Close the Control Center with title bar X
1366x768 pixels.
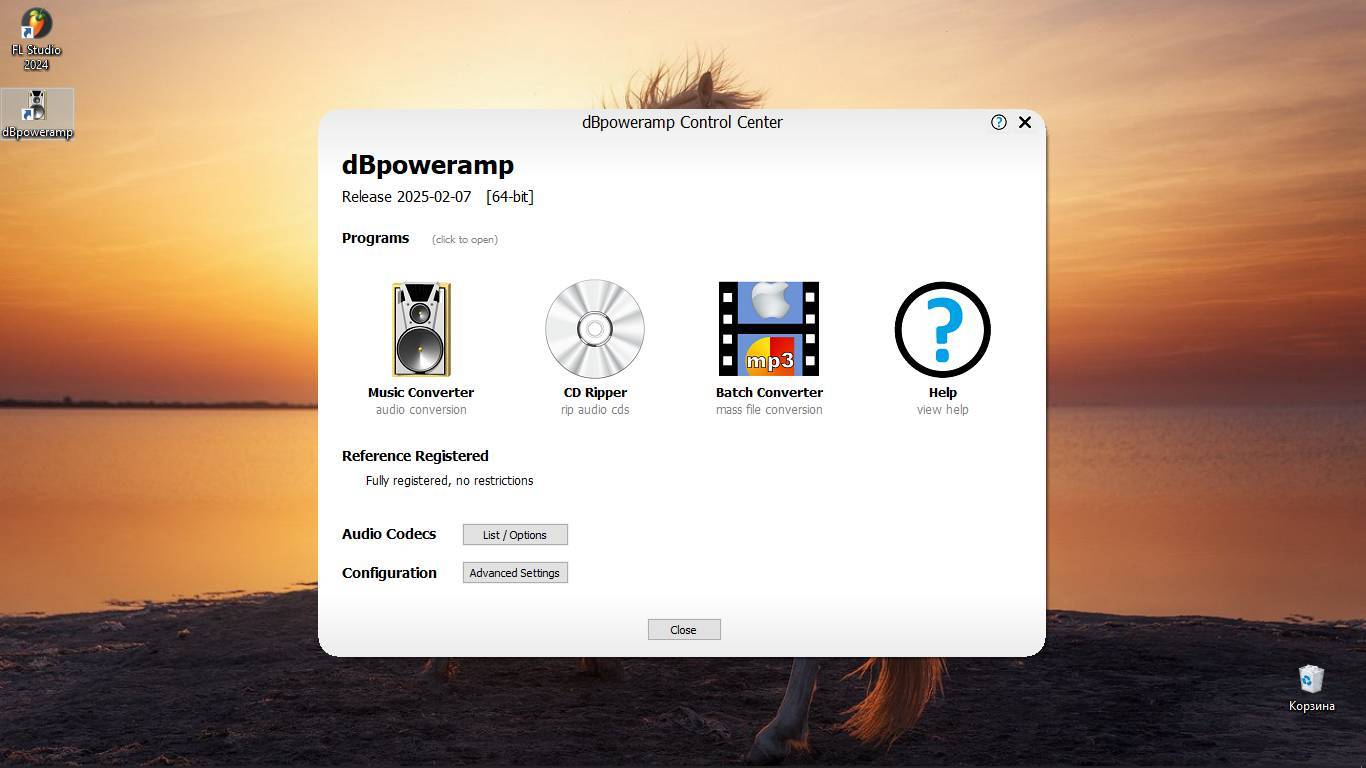[x=1025, y=122]
